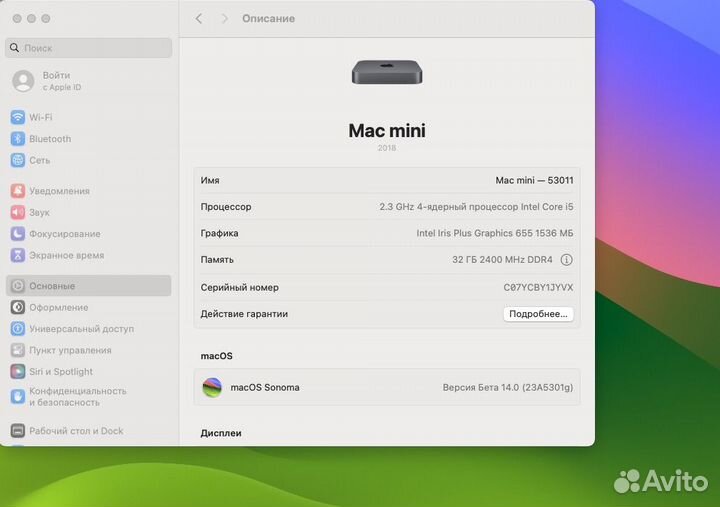Image resolution: width=720 pixels, height=507 pixels.
Task: Close the System Settings window
Action: [17, 18]
